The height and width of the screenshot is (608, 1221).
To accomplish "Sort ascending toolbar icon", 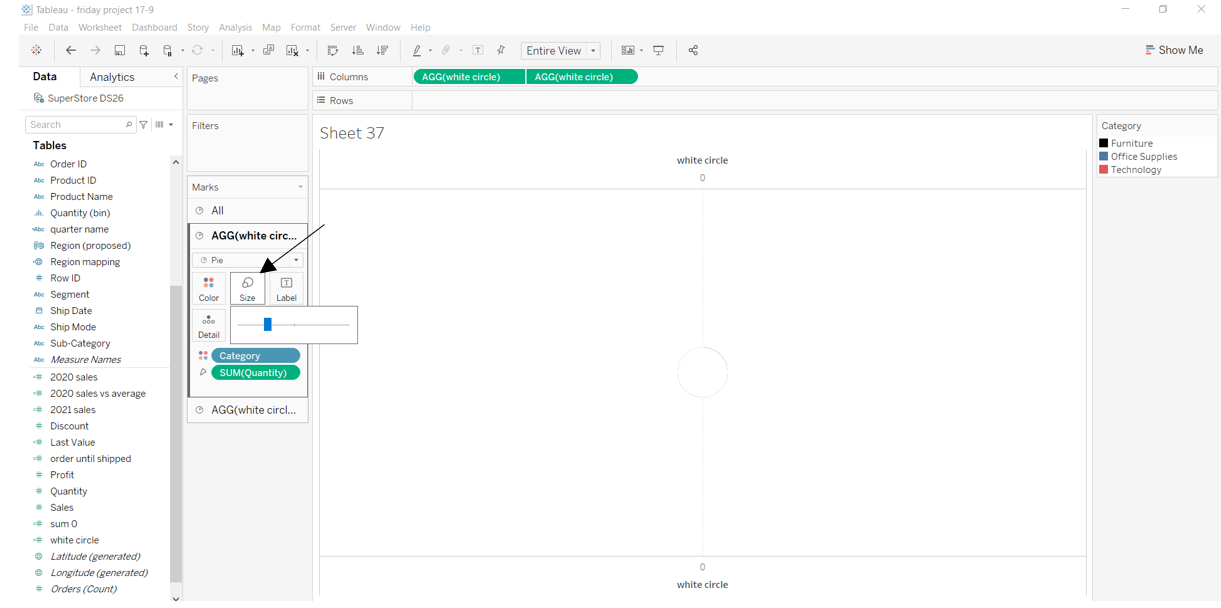I will tap(358, 50).
